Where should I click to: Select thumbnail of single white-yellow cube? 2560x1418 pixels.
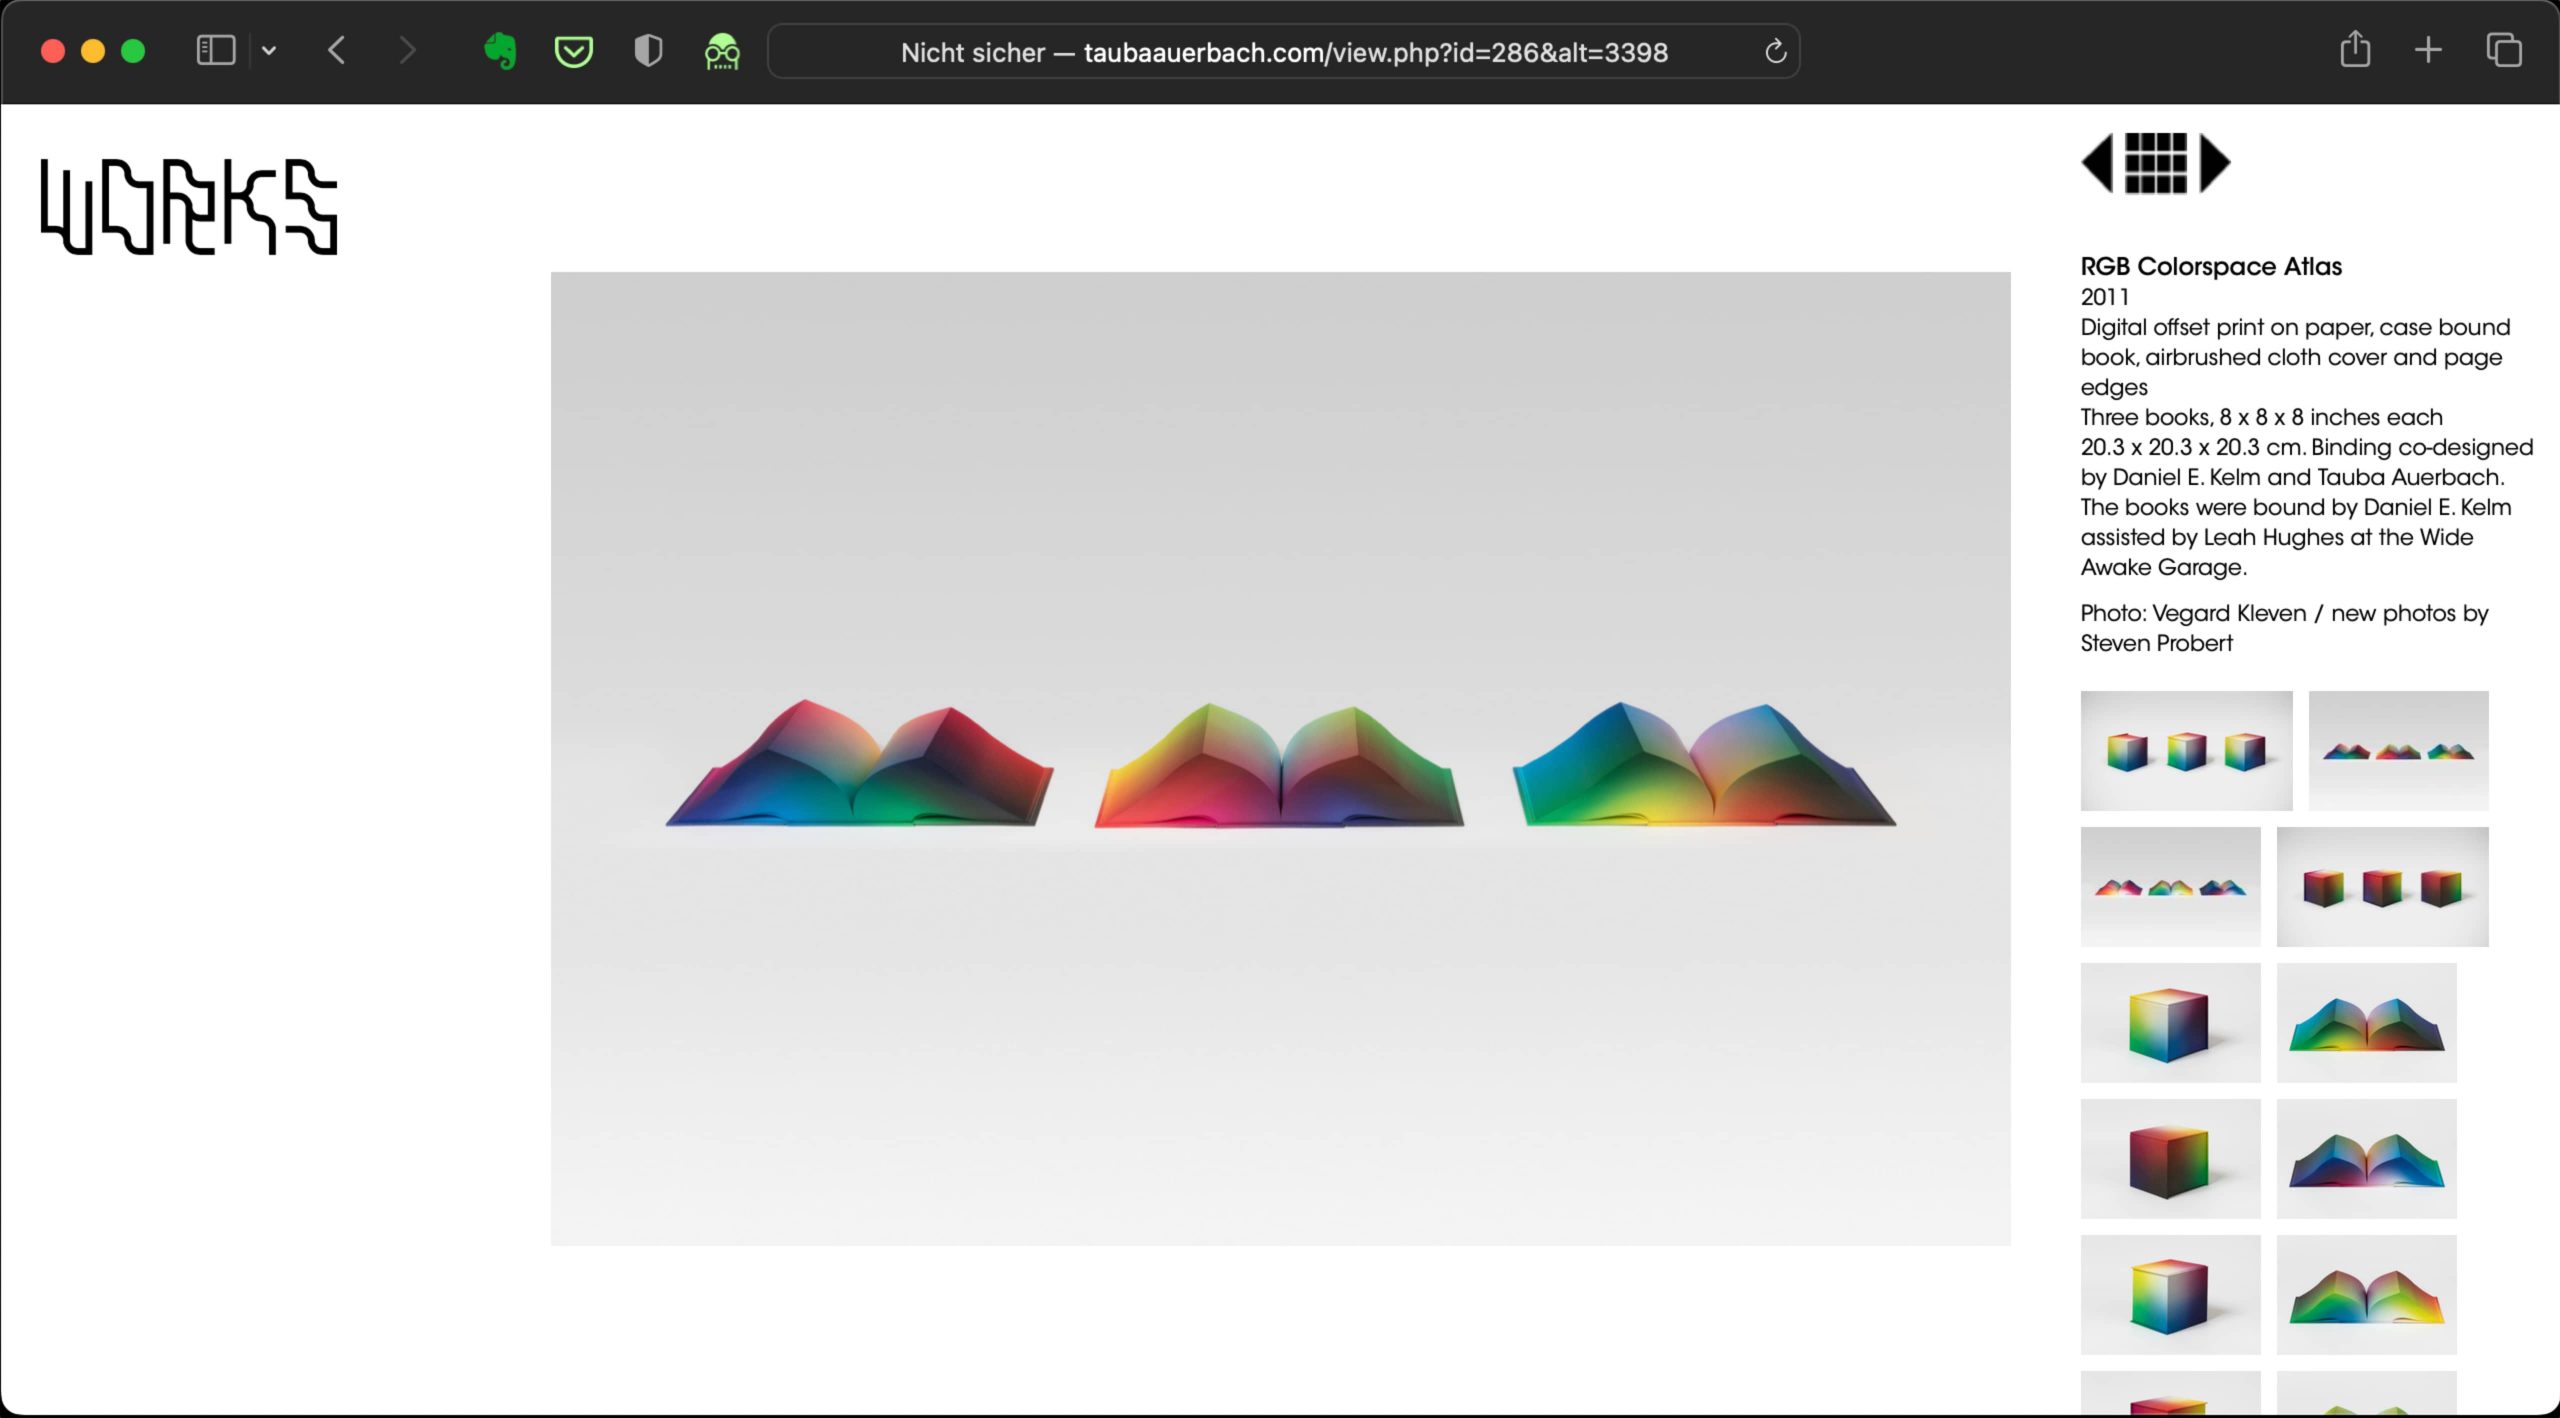(x=2170, y=1022)
